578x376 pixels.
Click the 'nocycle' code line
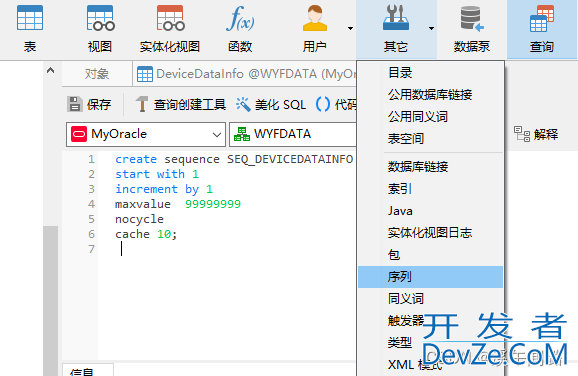click(139, 219)
